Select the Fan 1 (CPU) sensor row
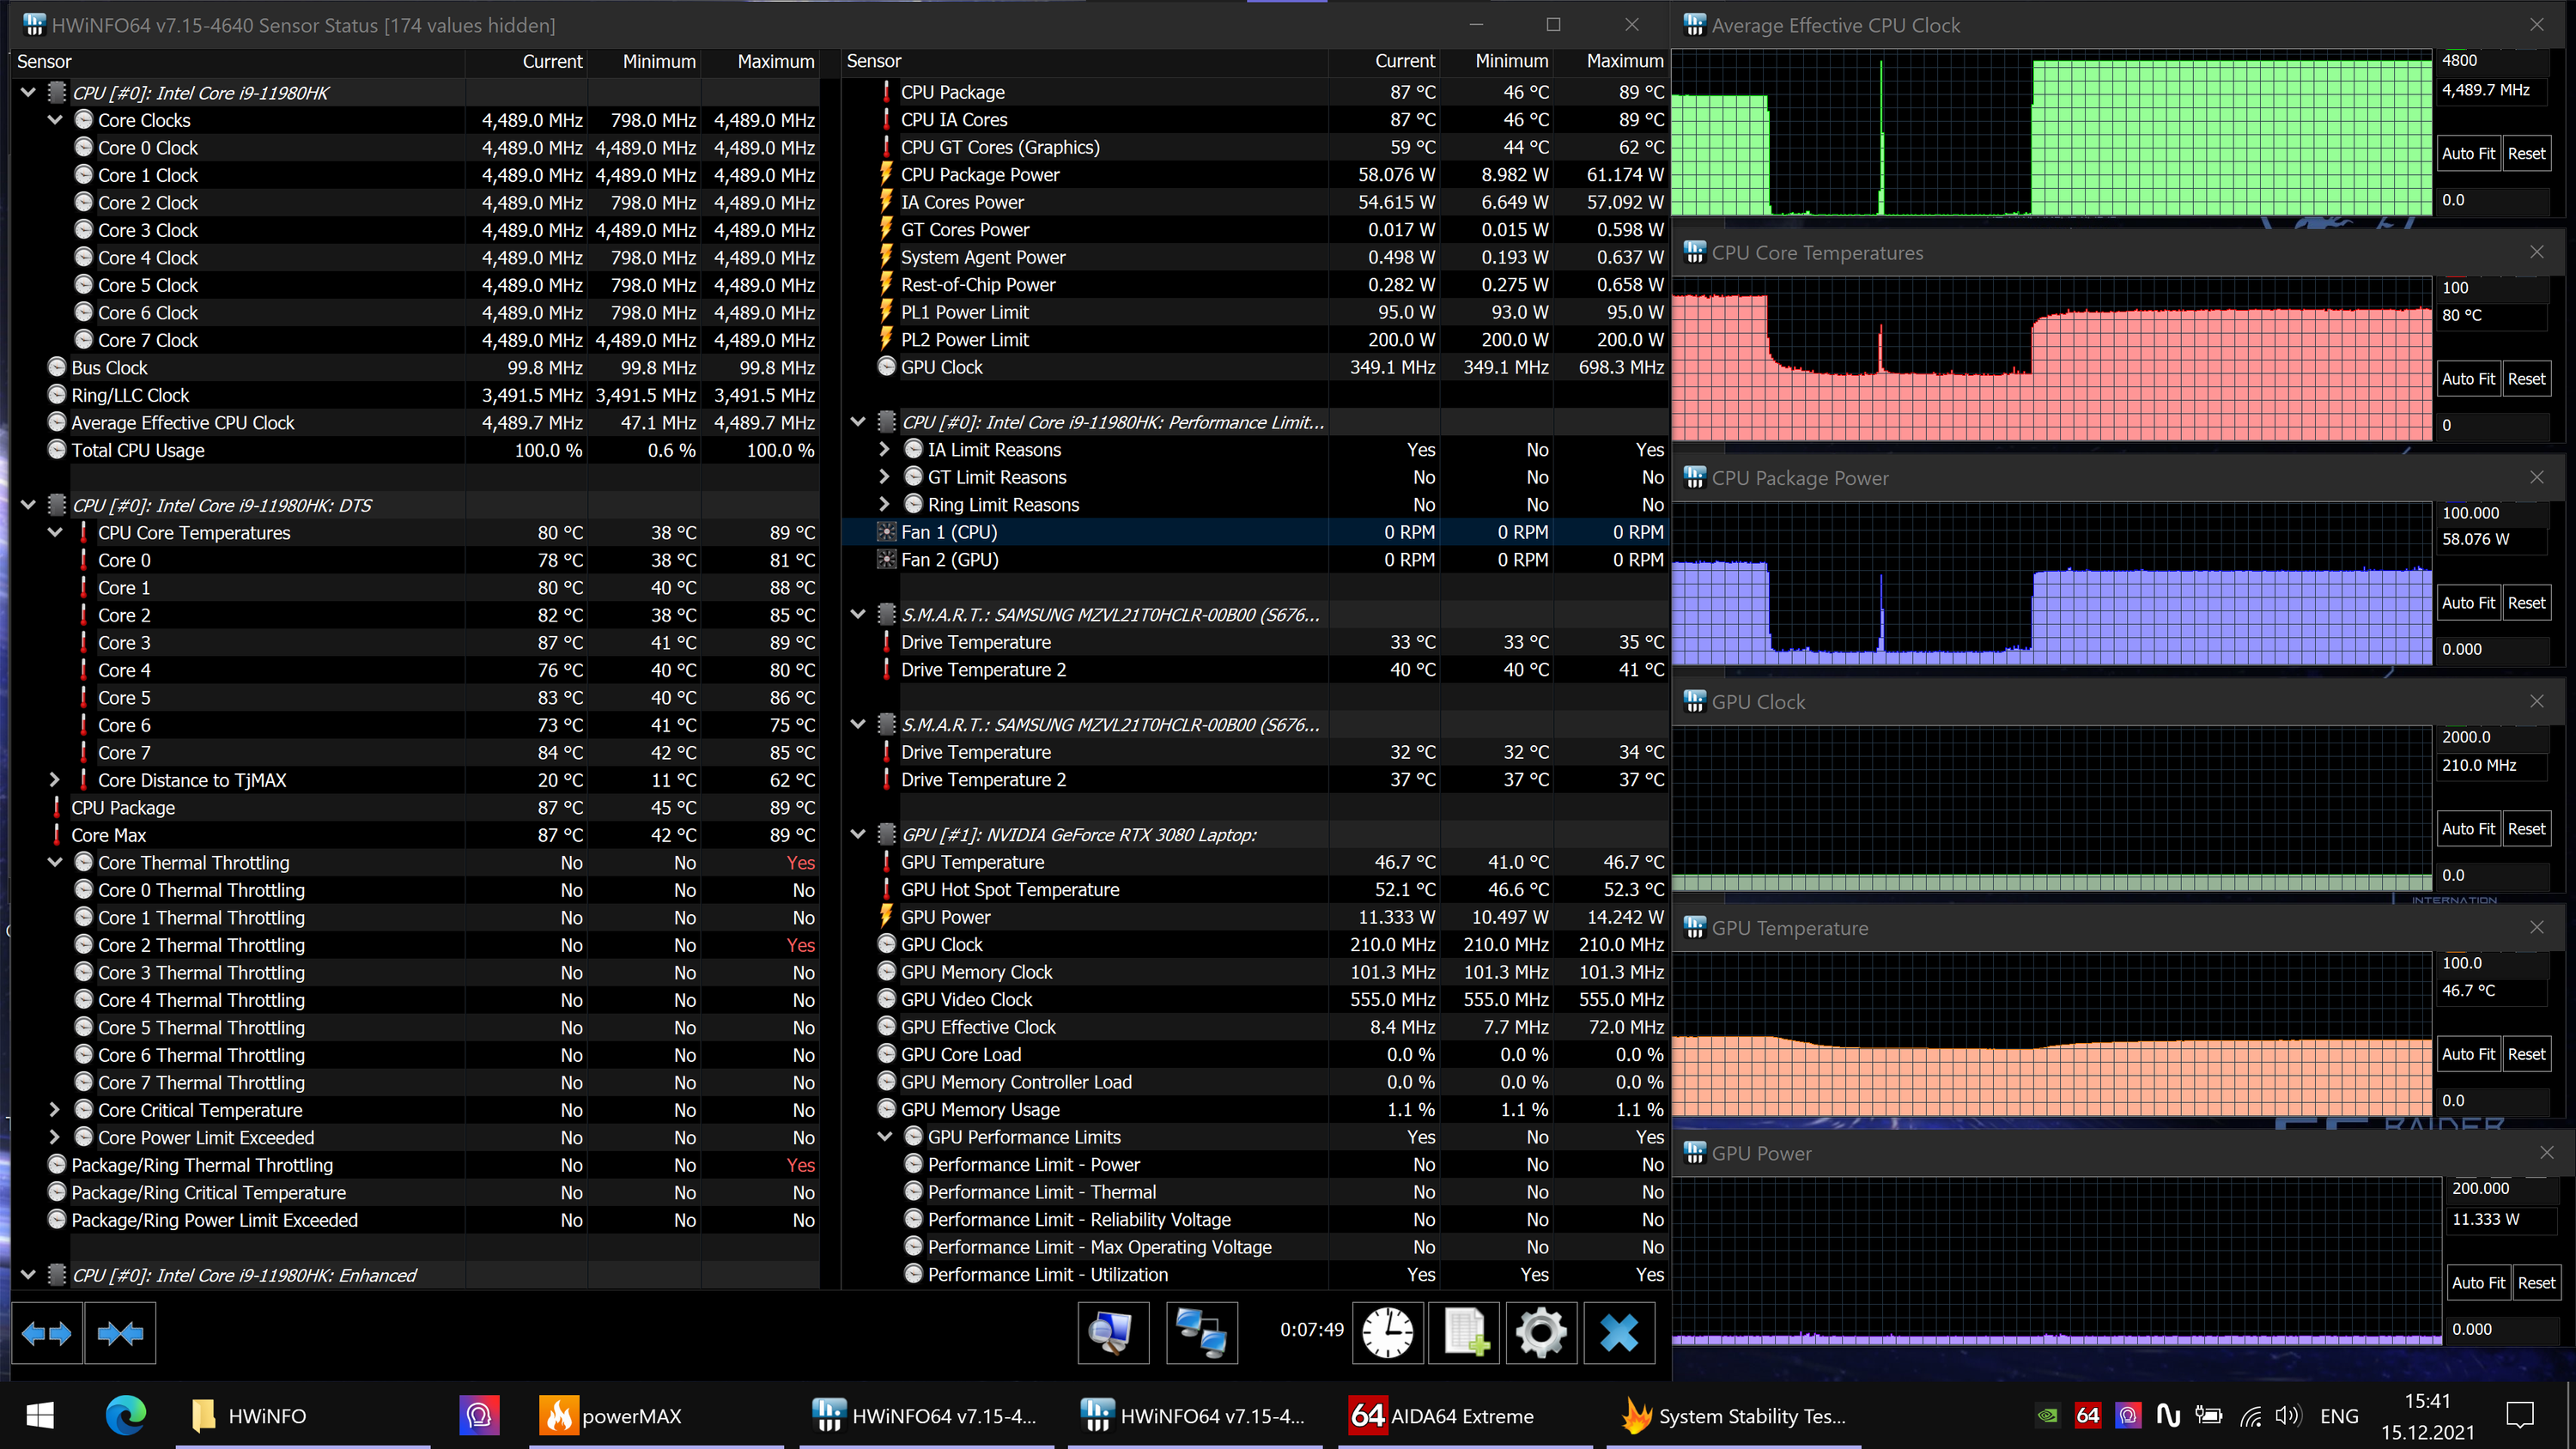This screenshot has height=1449, width=2576. 949,532
